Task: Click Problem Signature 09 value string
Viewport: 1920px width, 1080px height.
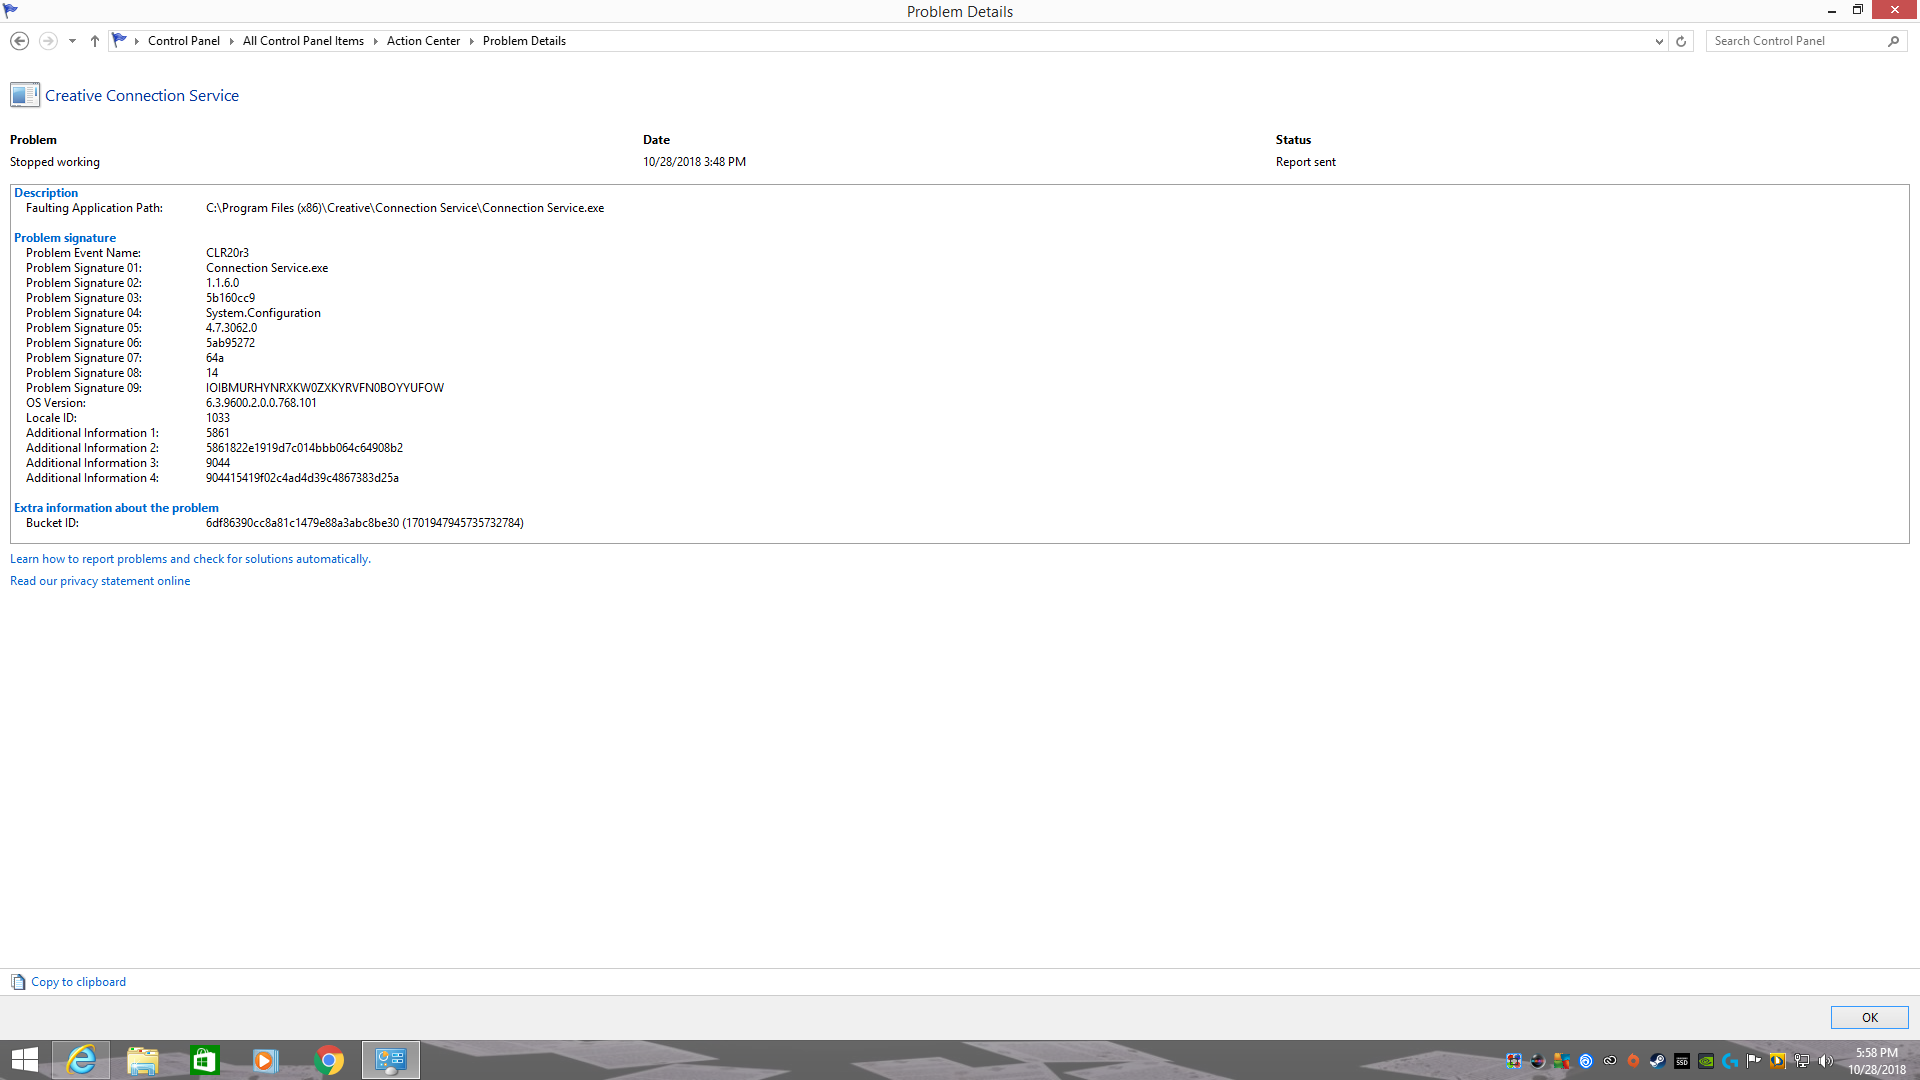Action: click(x=325, y=388)
